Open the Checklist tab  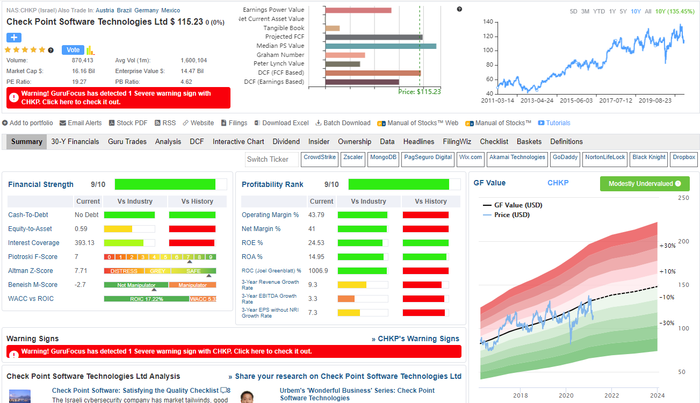tap(494, 141)
